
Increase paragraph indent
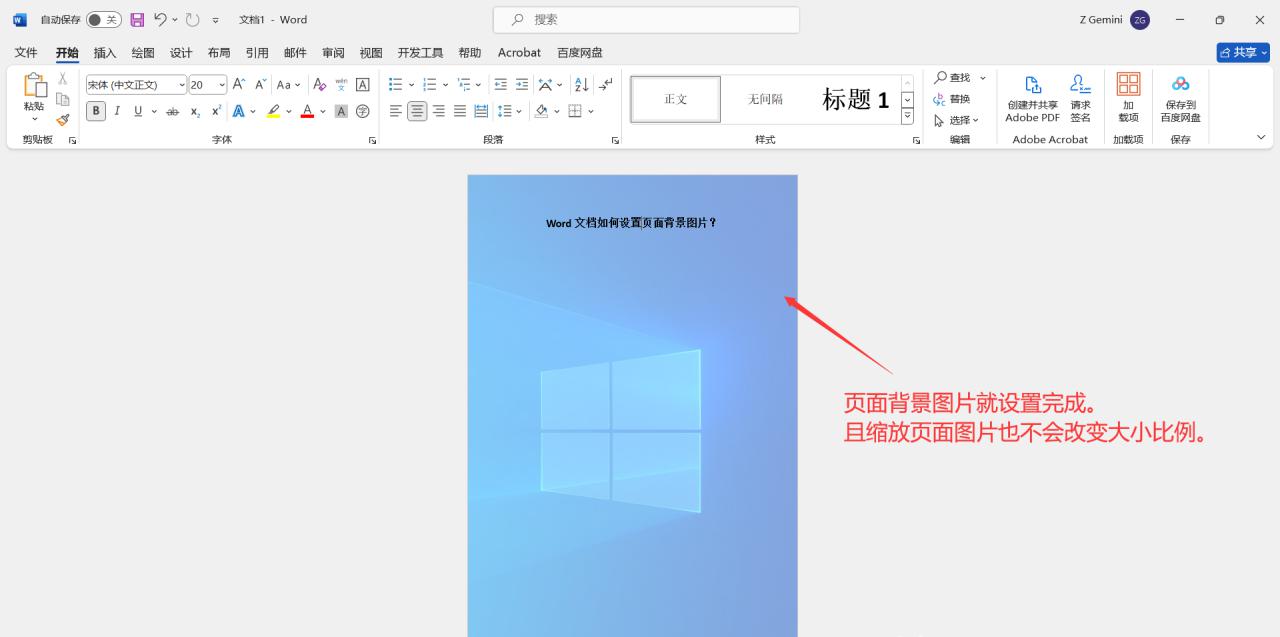click(x=522, y=85)
